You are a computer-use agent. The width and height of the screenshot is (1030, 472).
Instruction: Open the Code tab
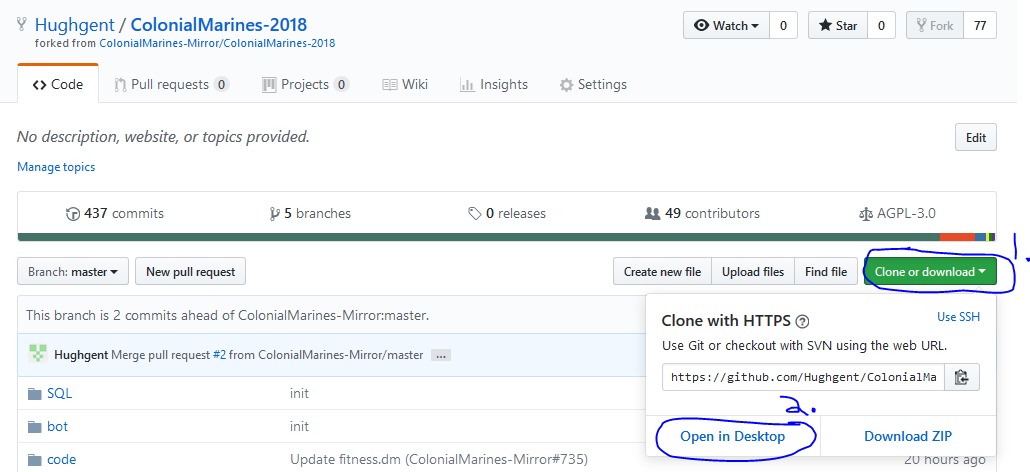point(58,84)
